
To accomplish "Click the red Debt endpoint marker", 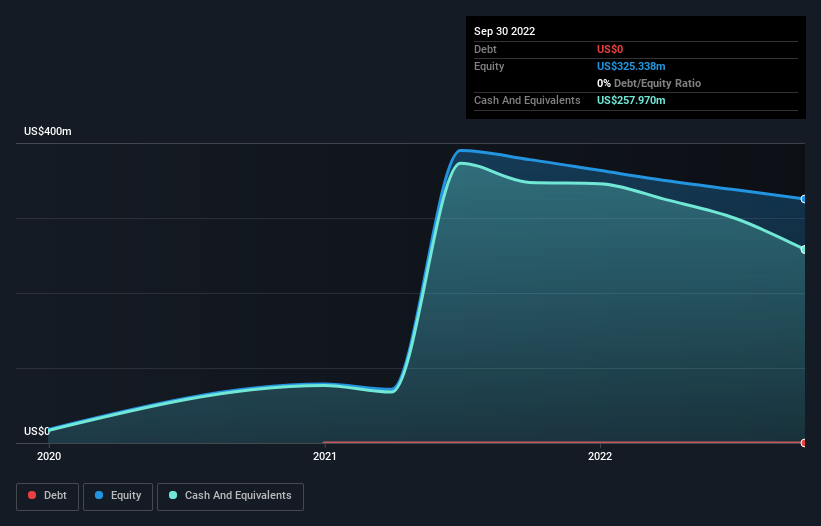I will (804, 443).
